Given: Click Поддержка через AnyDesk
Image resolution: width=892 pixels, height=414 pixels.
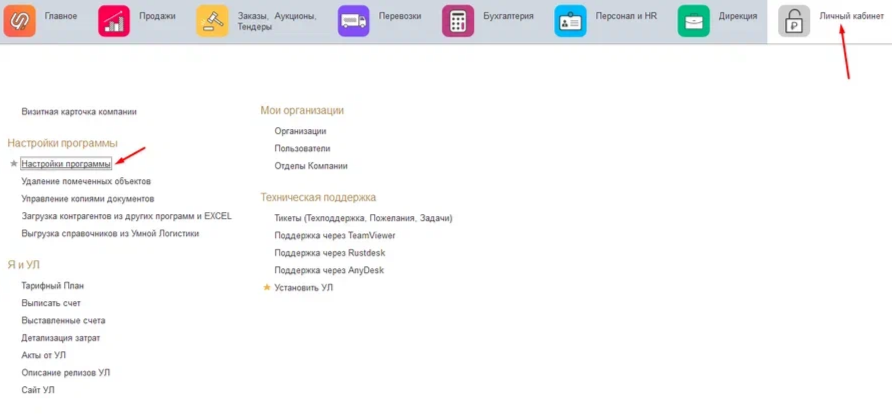Looking at the screenshot, I should click(x=329, y=270).
